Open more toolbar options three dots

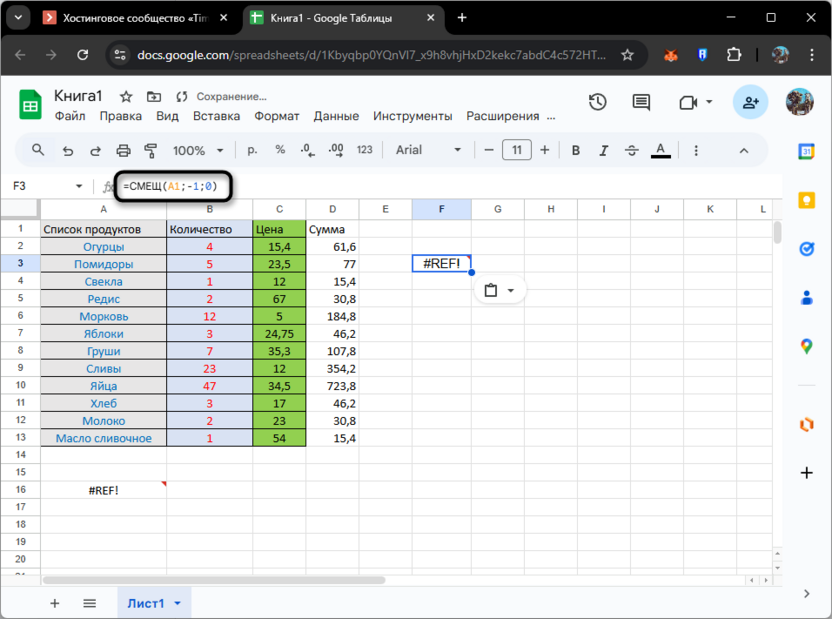[x=696, y=151]
